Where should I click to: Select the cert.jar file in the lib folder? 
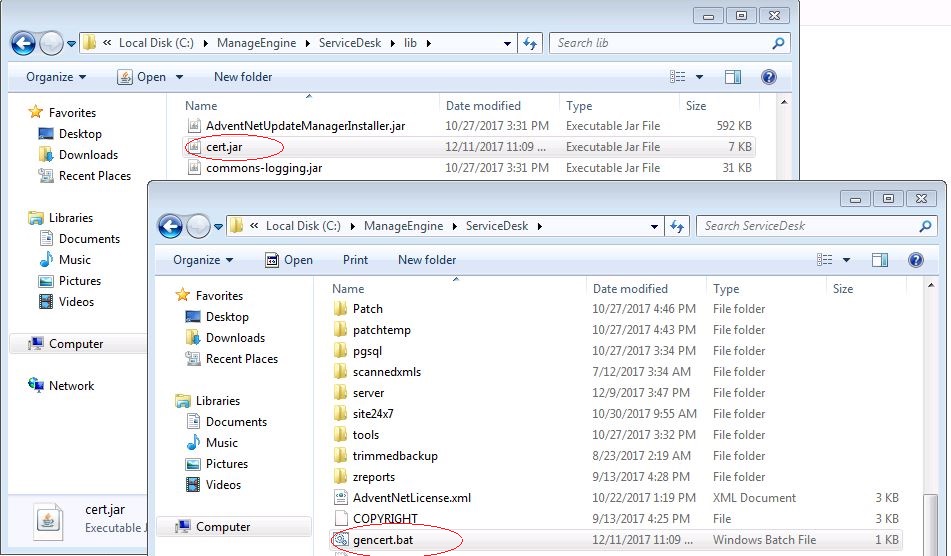pyautogui.click(x=224, y=147)
